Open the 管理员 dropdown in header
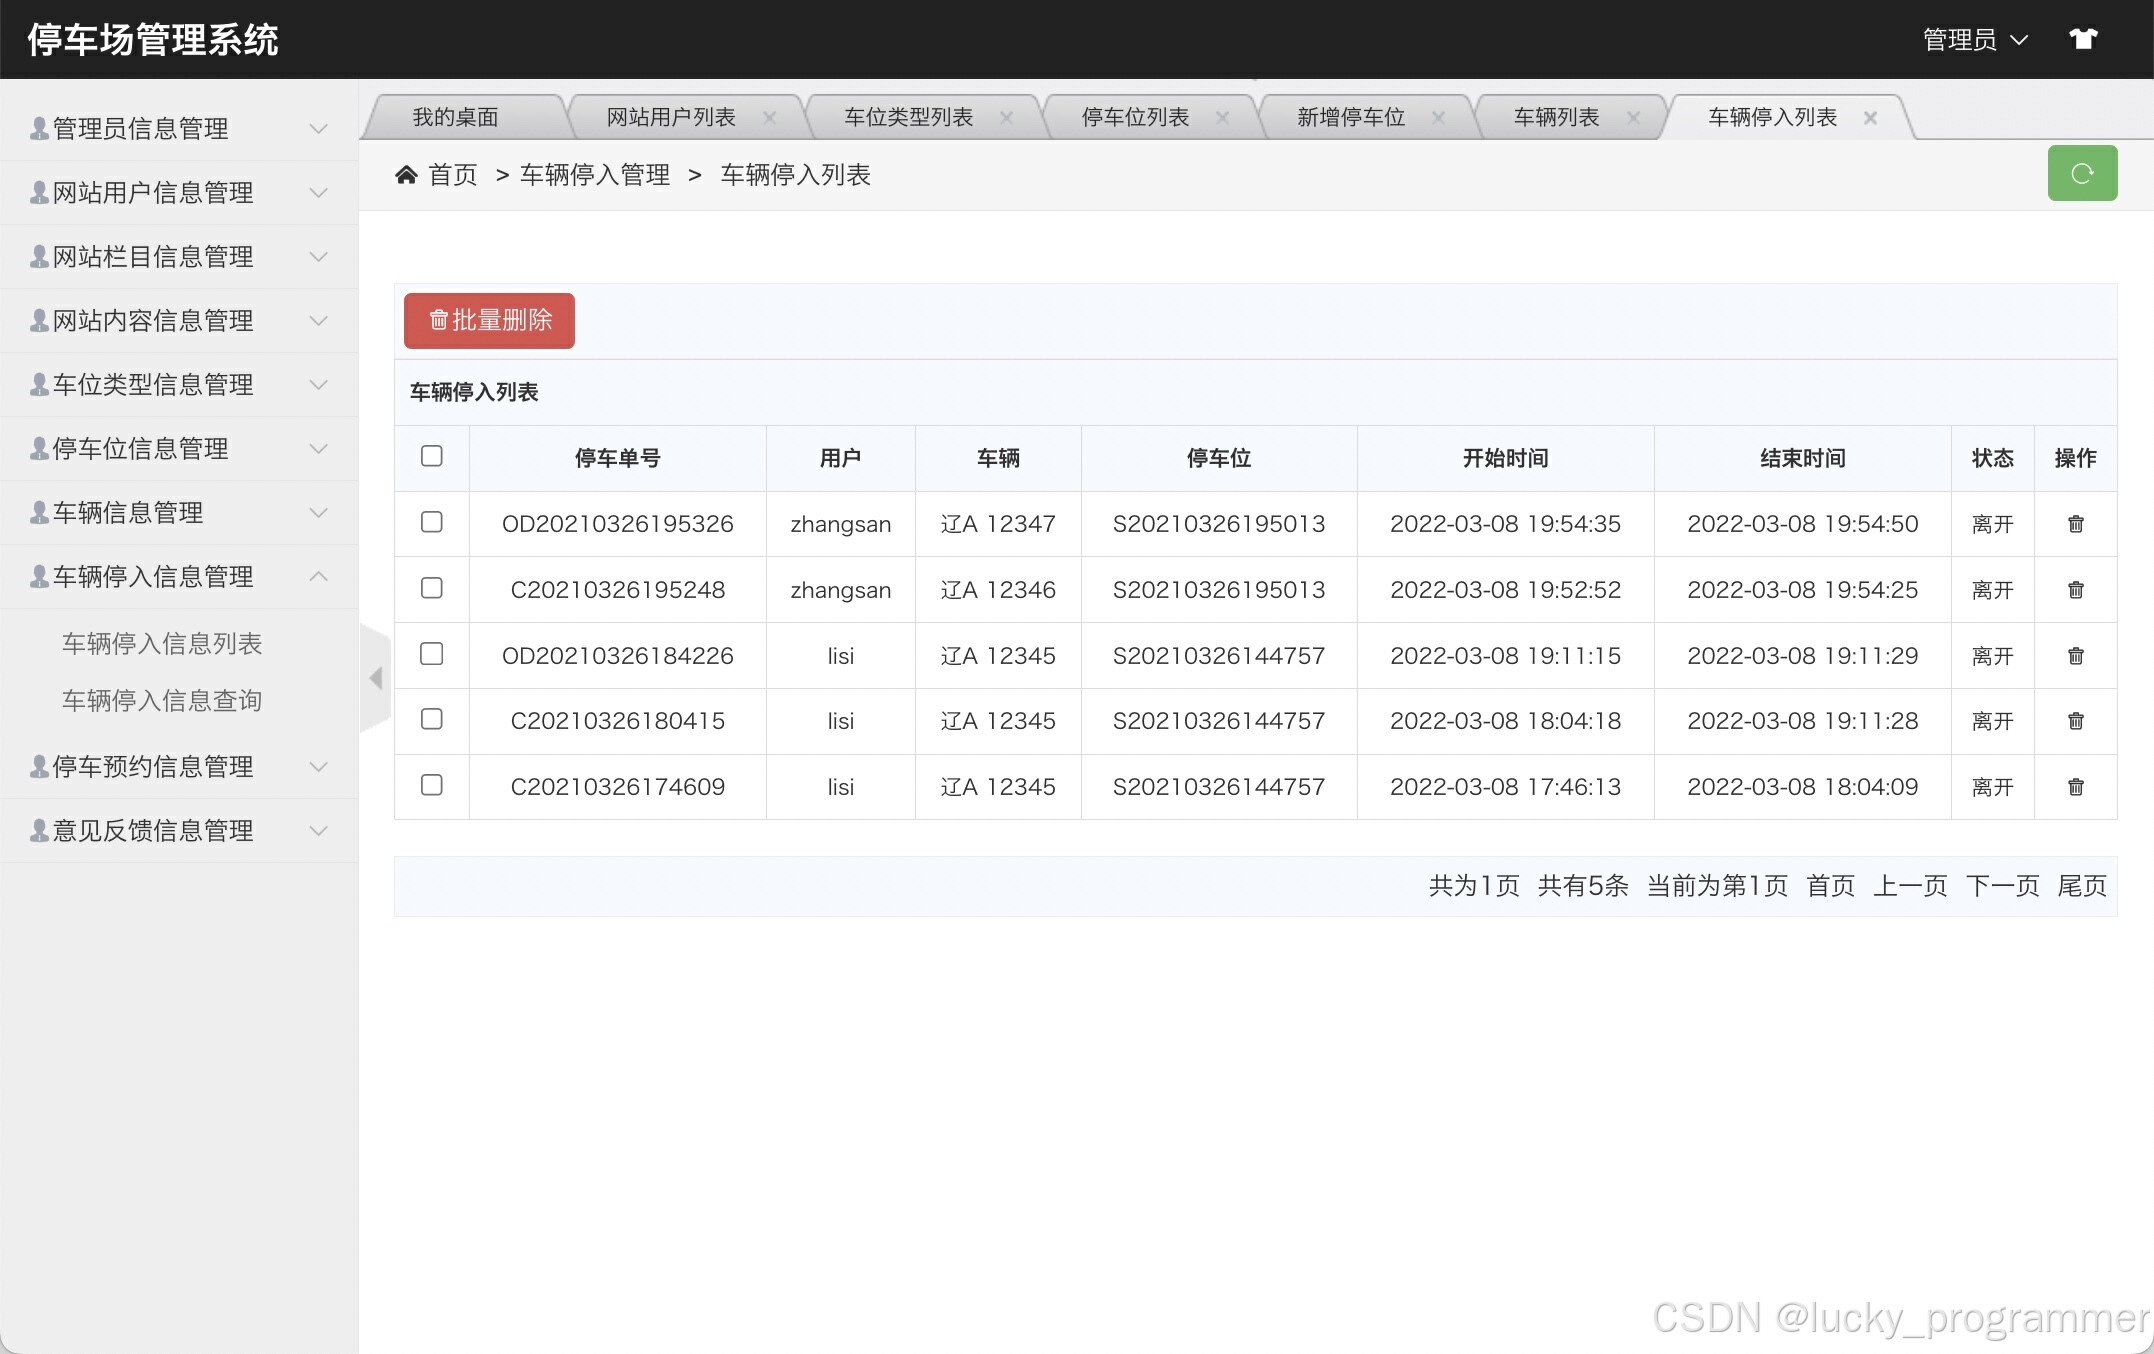2154x1354 pixels. tap(1974, 40)
